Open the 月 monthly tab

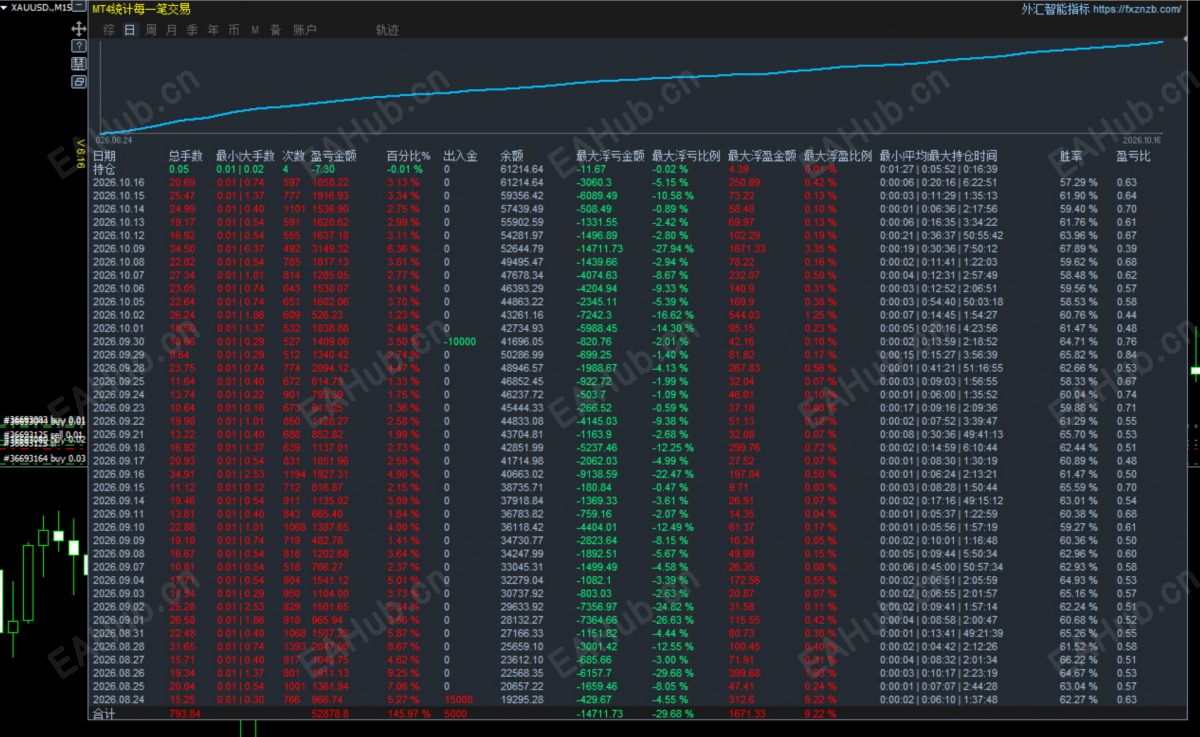[171, 30]
